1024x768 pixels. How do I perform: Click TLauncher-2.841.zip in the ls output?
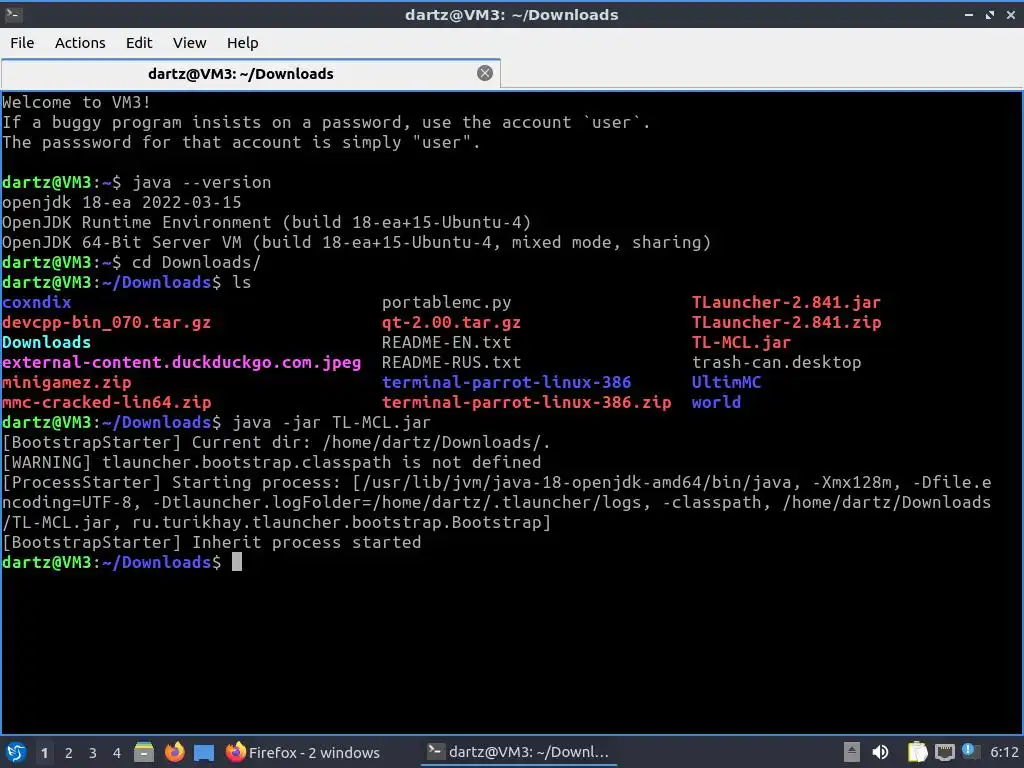[x=786, y=323]
